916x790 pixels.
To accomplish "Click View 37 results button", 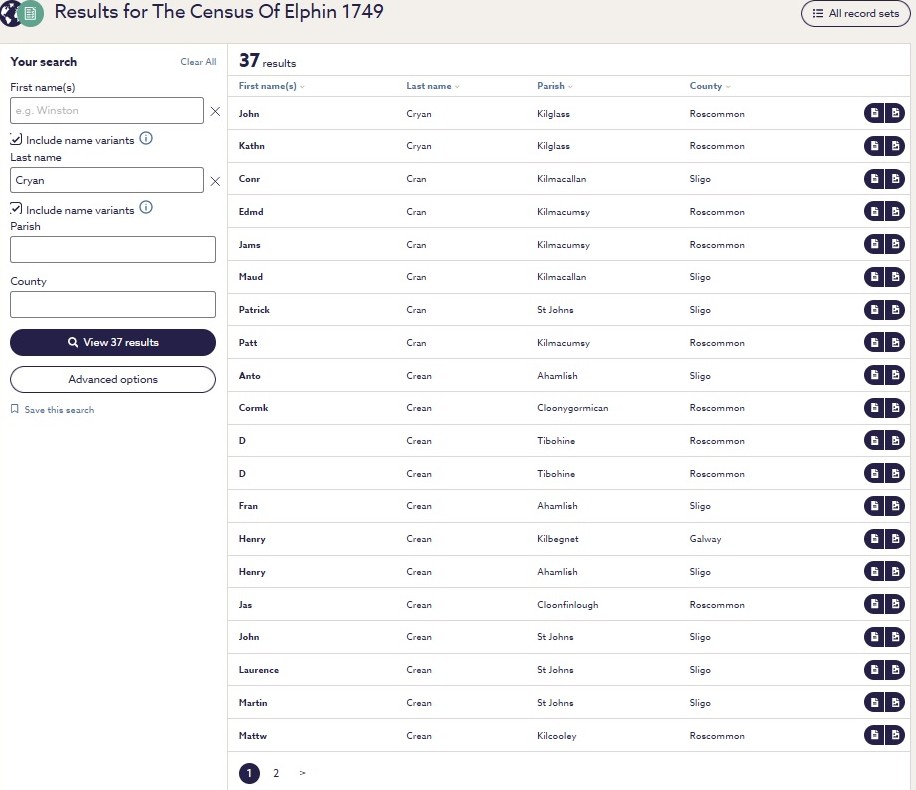I will [113, 342].
